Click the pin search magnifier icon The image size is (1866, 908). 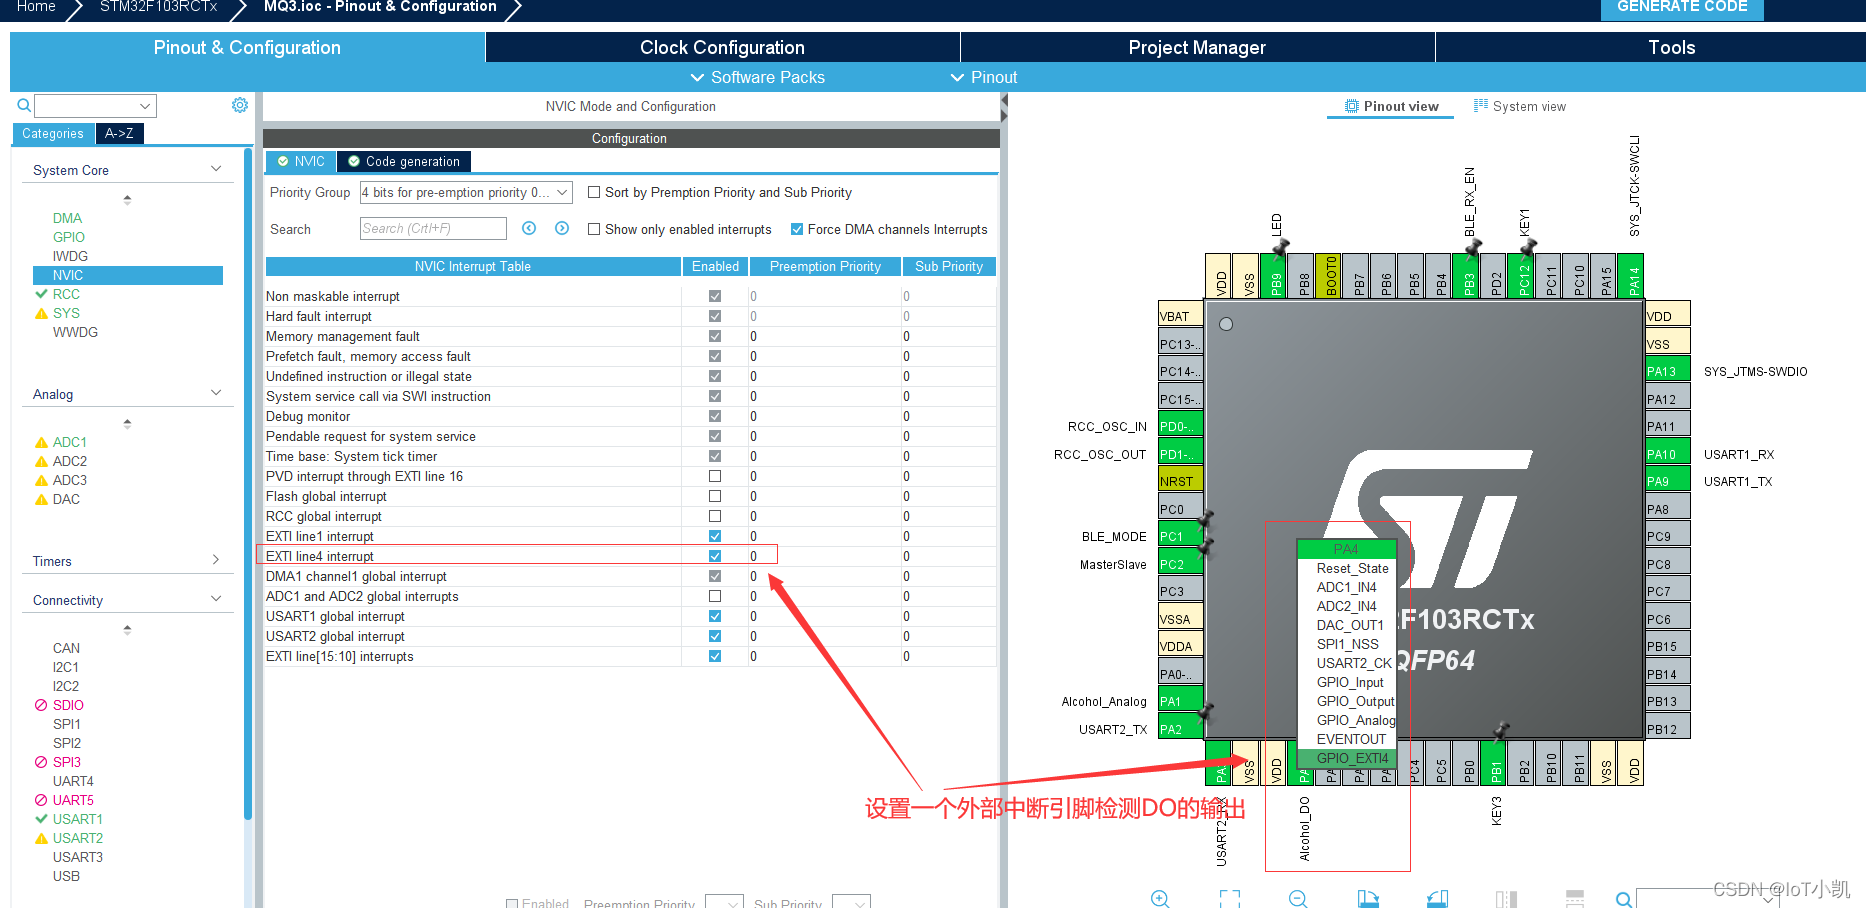1624,899
